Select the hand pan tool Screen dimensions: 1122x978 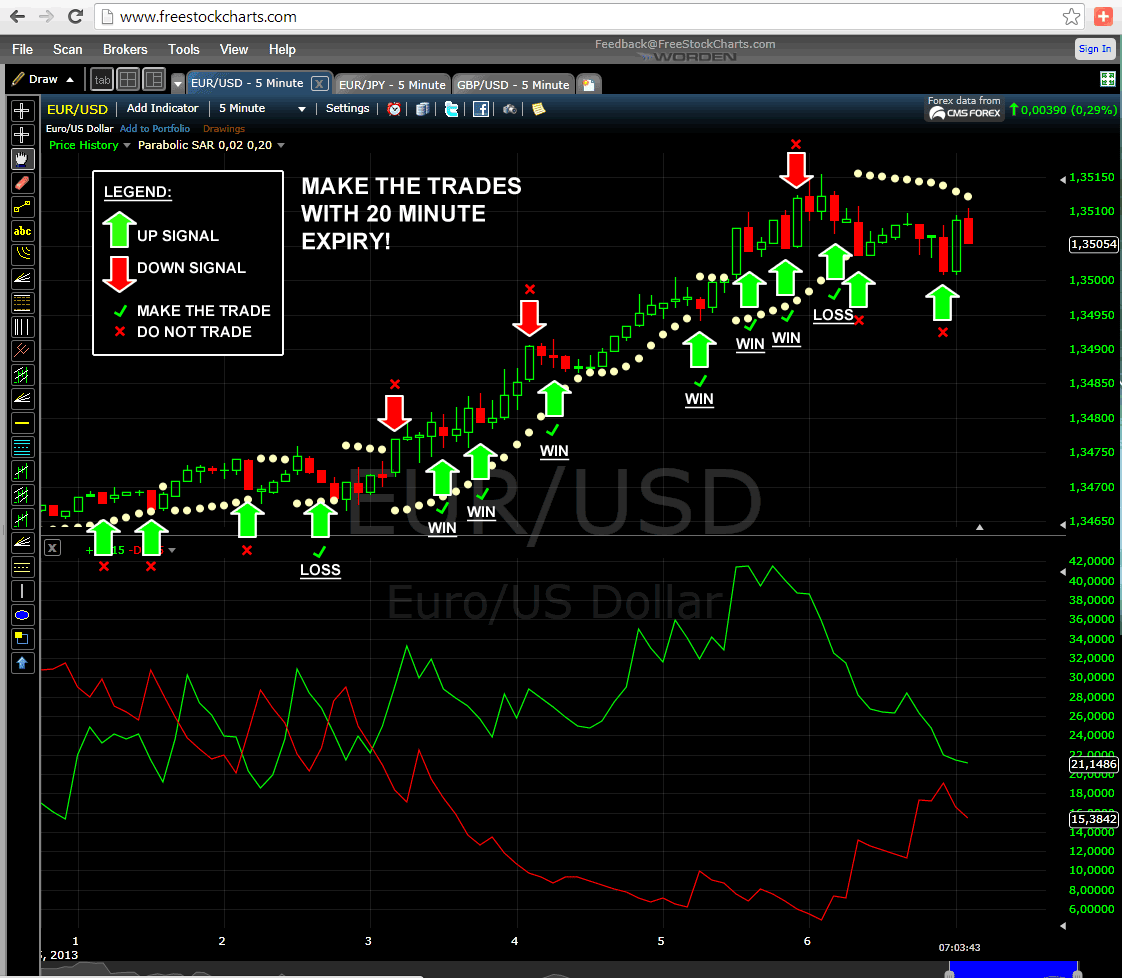[22, 159]
